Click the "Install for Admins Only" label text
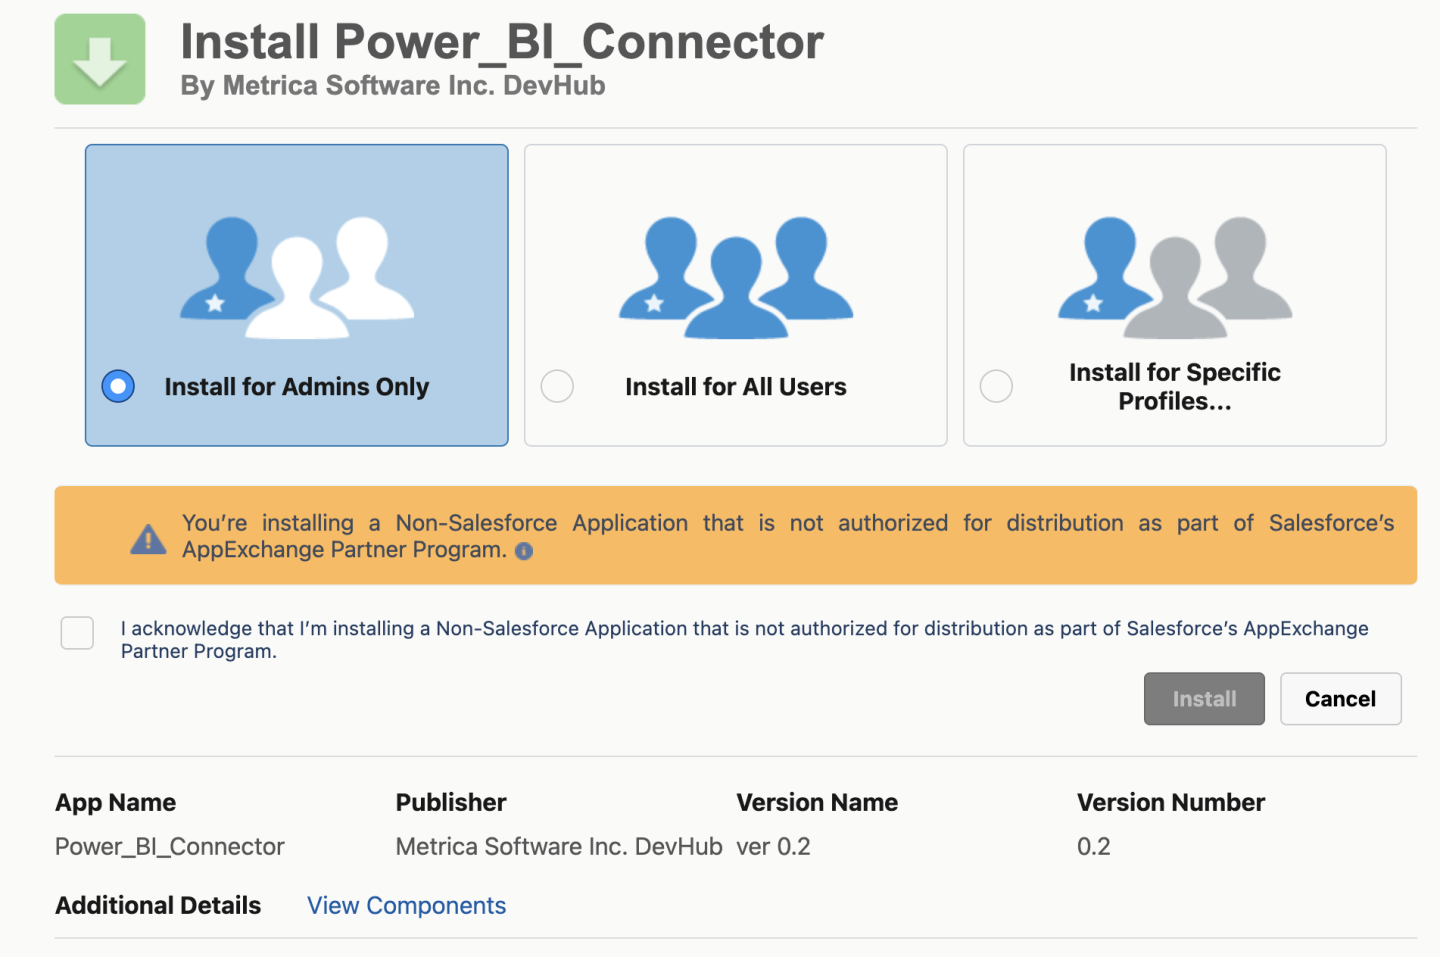This screenshot has height=957, width=1440. 296,387
